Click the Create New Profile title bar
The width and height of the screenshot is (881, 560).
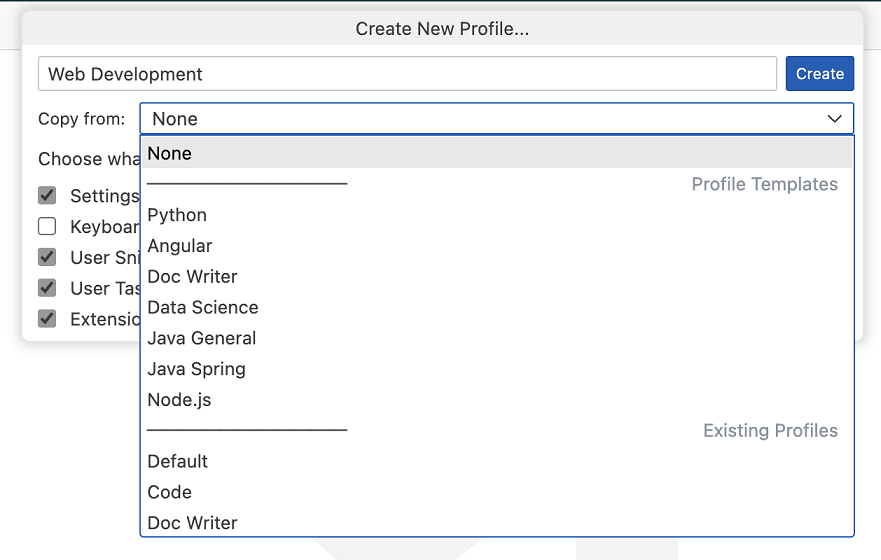442,29
